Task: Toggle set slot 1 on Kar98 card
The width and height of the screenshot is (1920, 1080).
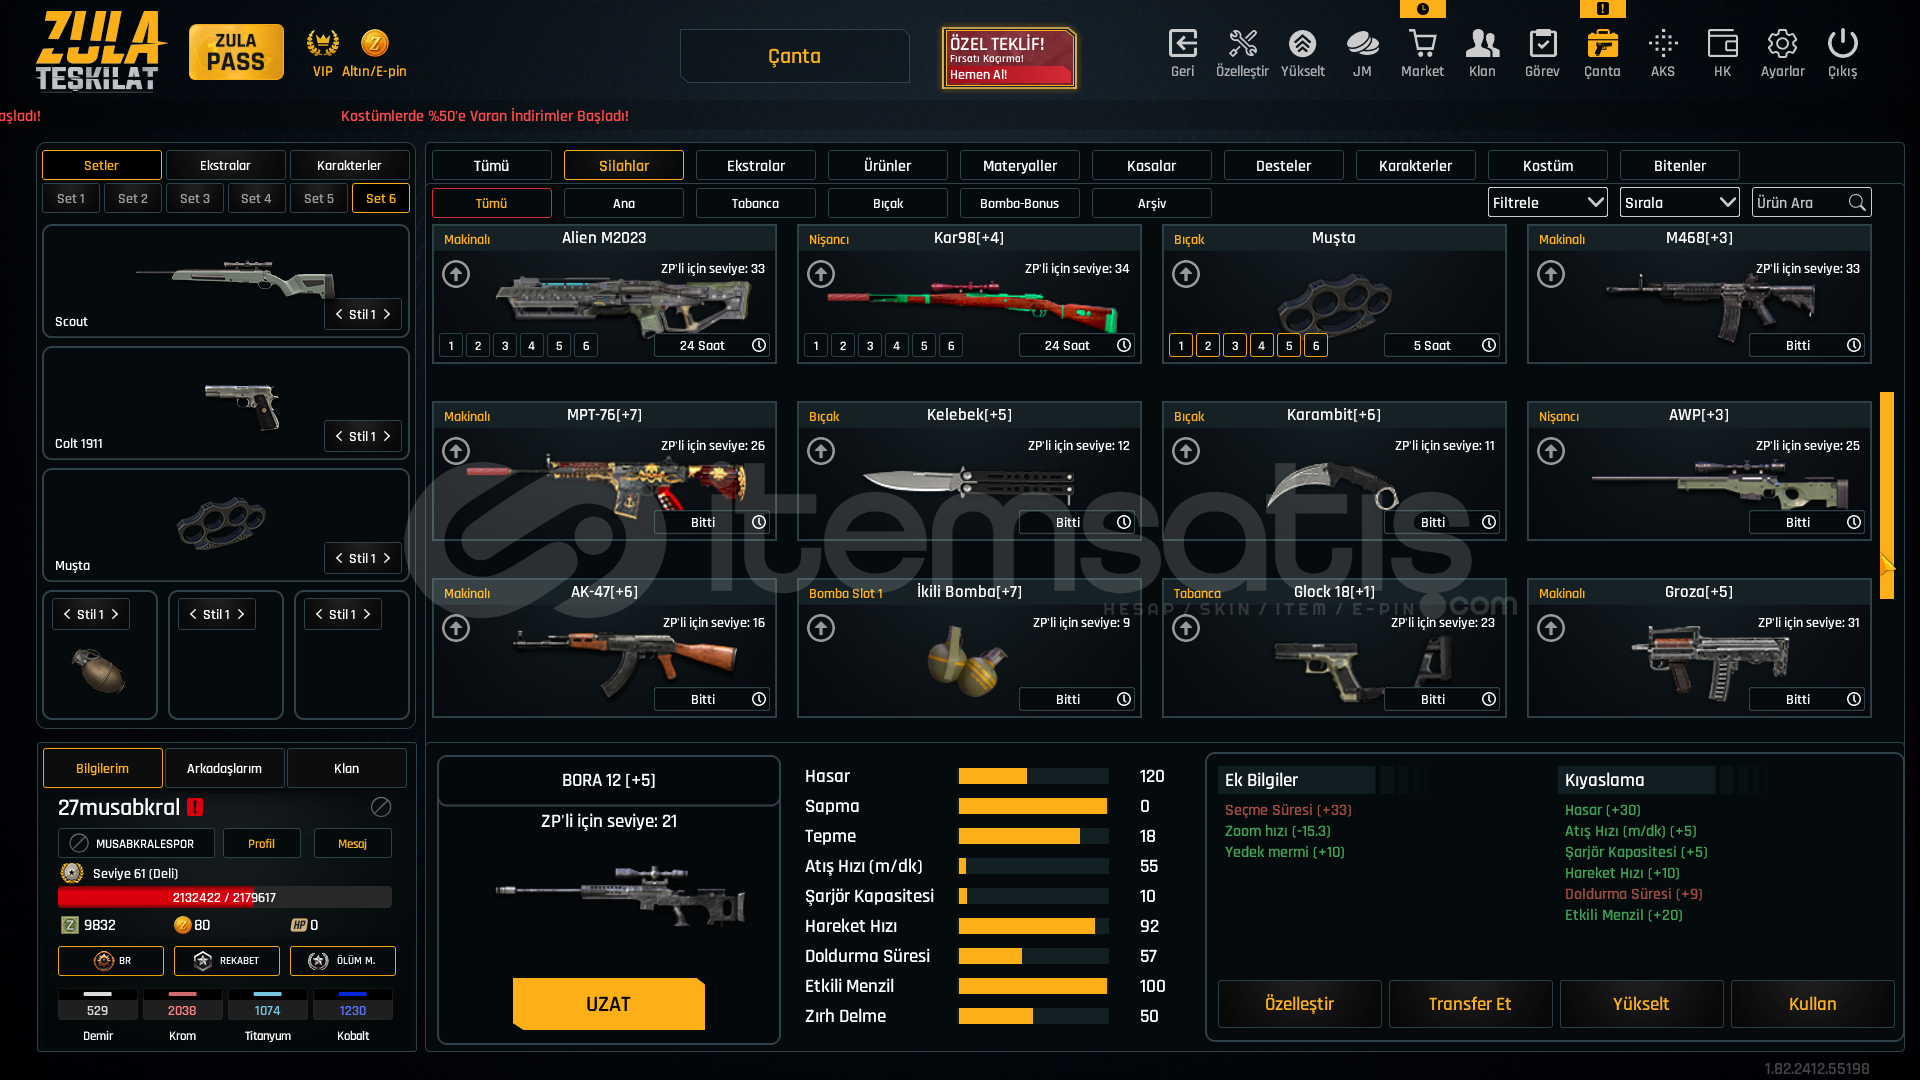Action: pos(816,346)
